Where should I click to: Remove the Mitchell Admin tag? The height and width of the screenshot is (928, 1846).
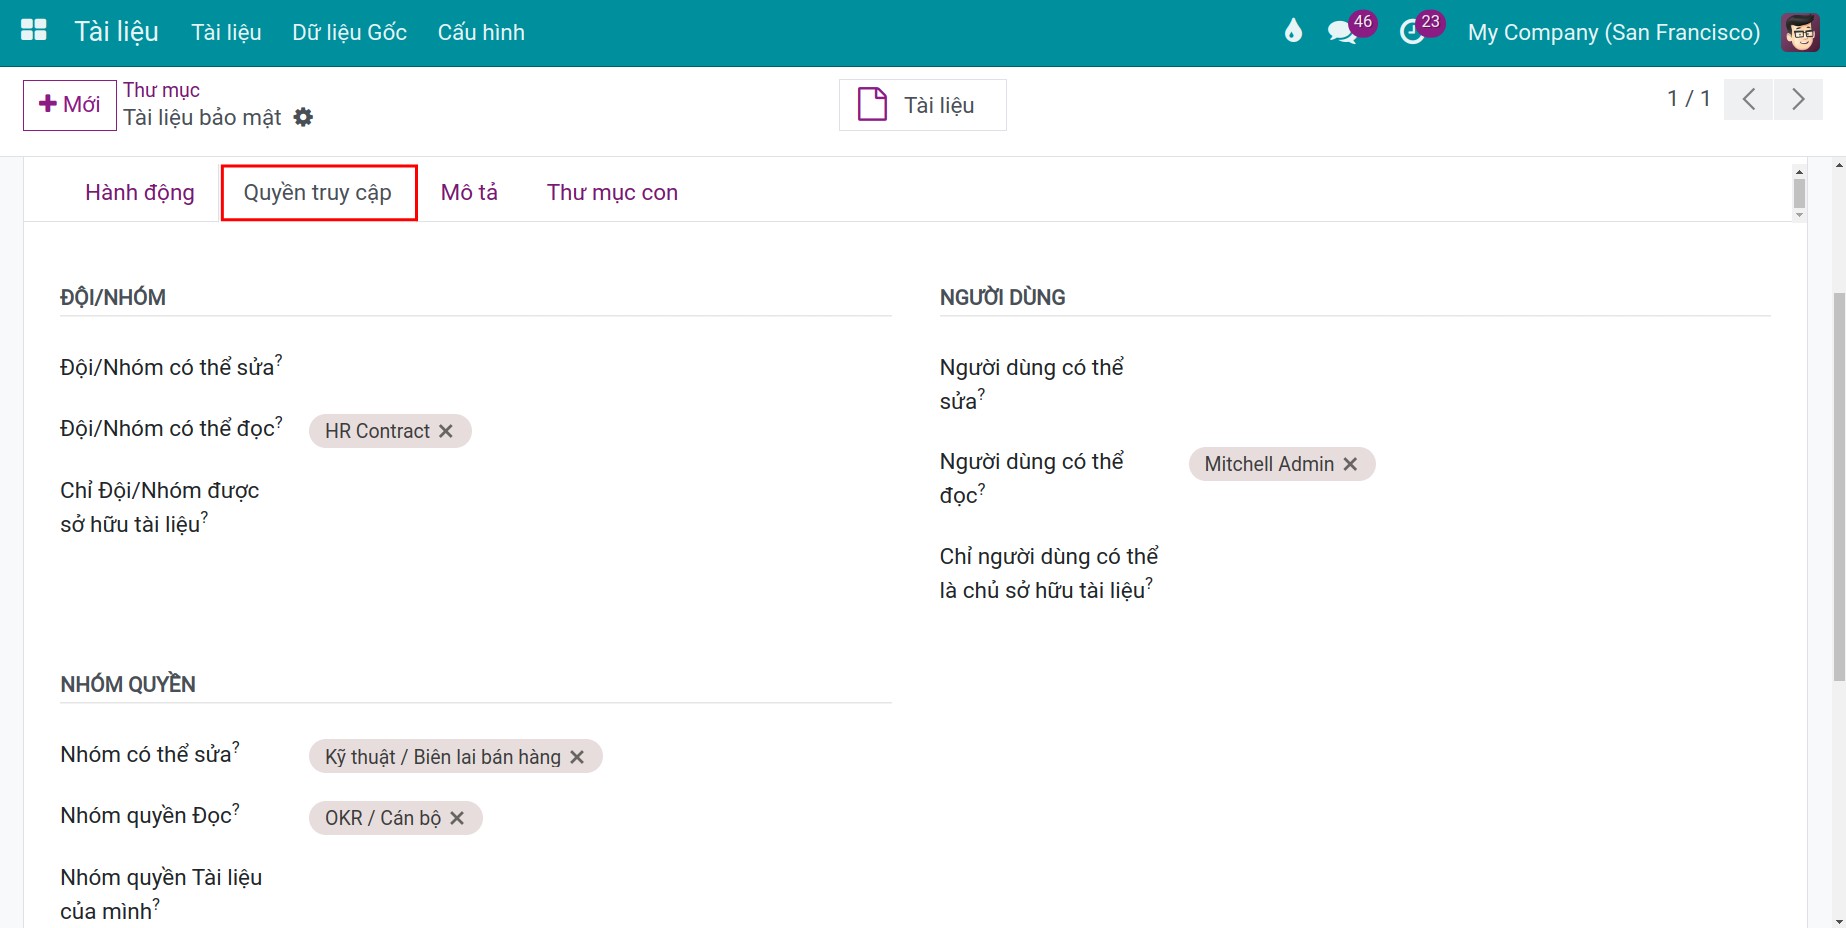[1350, 464]
